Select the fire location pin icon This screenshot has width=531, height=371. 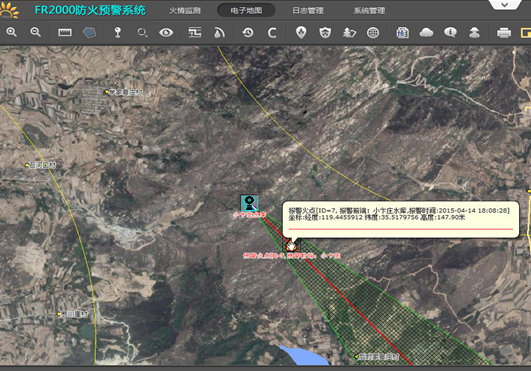click(301, 32)
